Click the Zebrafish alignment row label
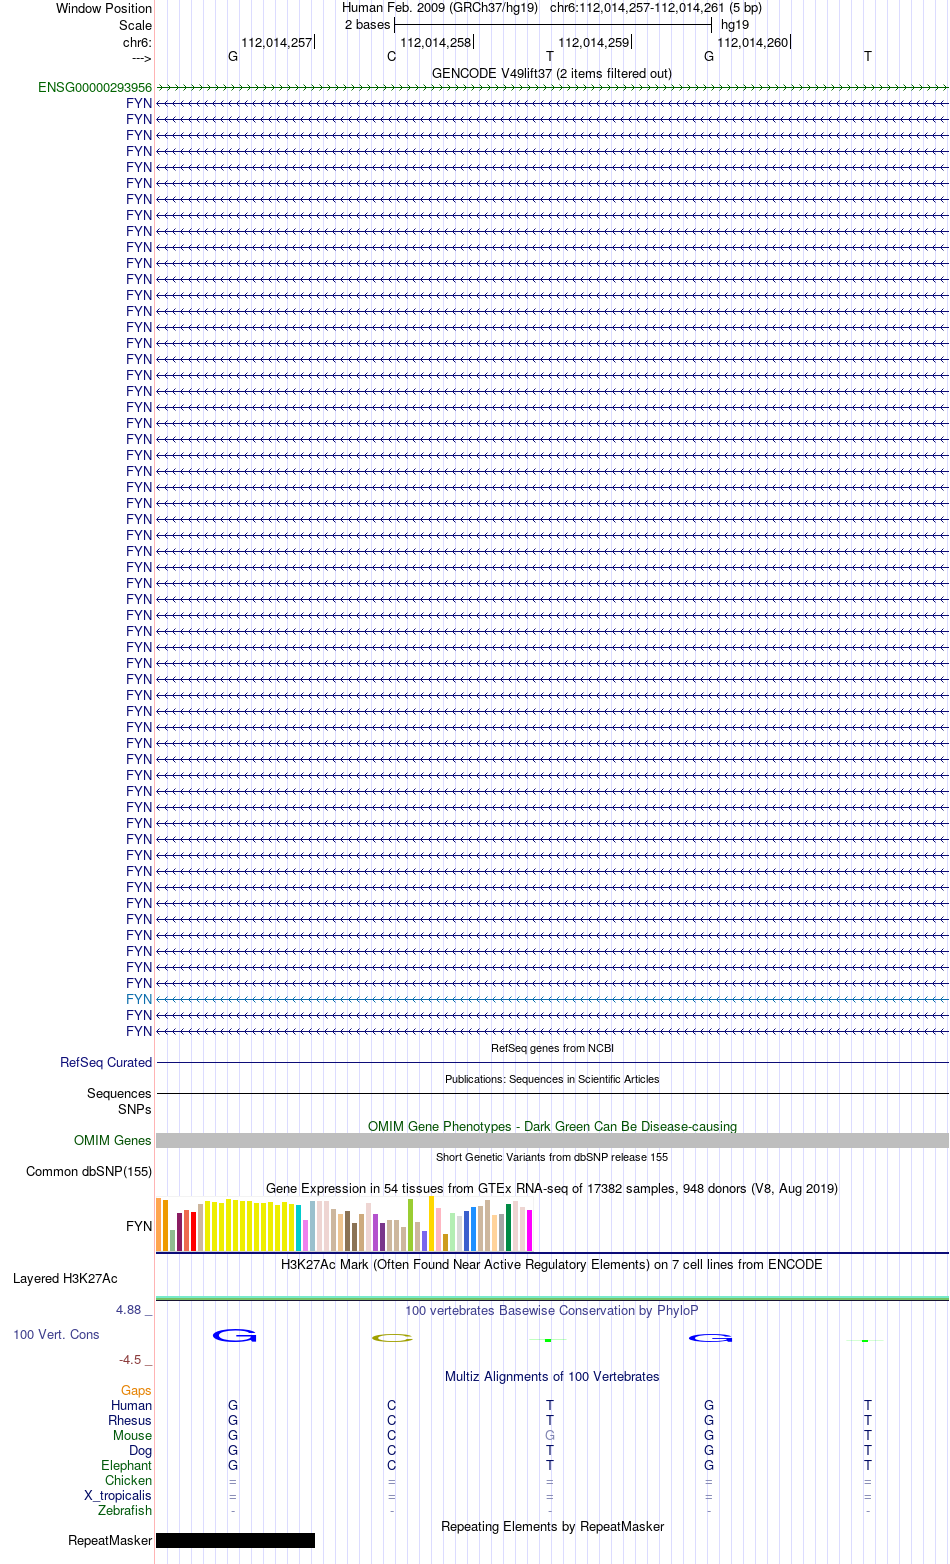The height and width of the screenshot is (1564, 950). coord(125,1511)
